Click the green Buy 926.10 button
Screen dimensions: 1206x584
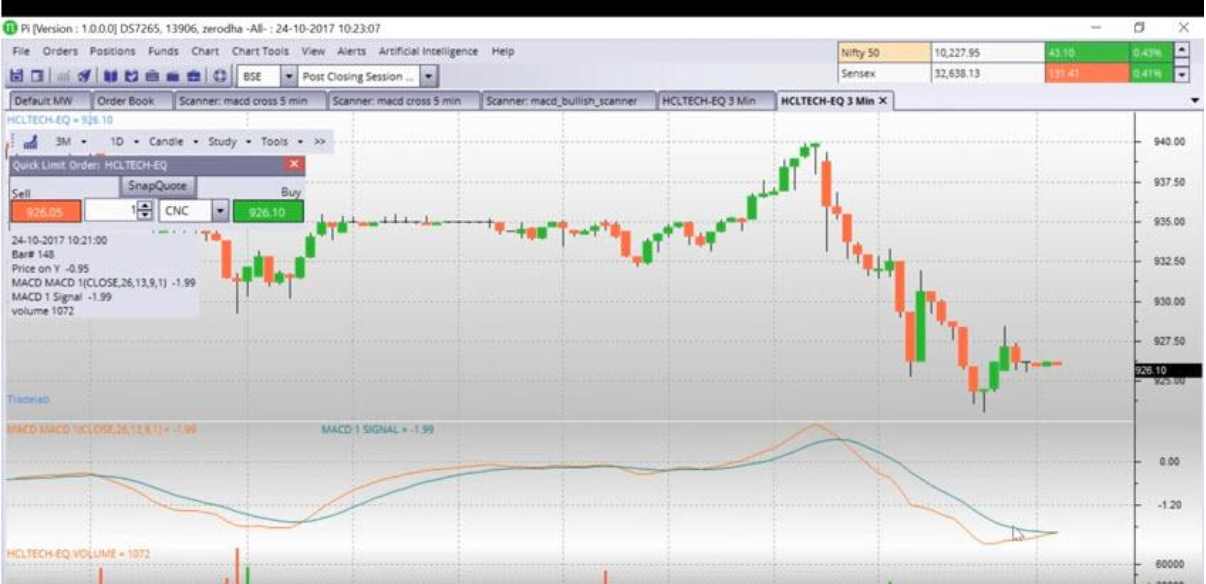267,212
